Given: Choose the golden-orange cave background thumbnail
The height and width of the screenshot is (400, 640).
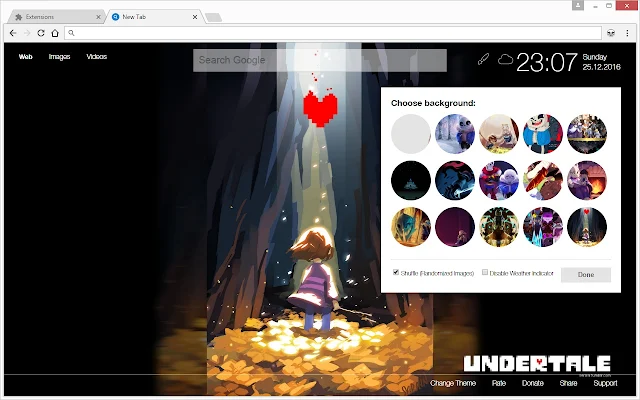Looking at the screenshot, I should click(x=411, y=227).
